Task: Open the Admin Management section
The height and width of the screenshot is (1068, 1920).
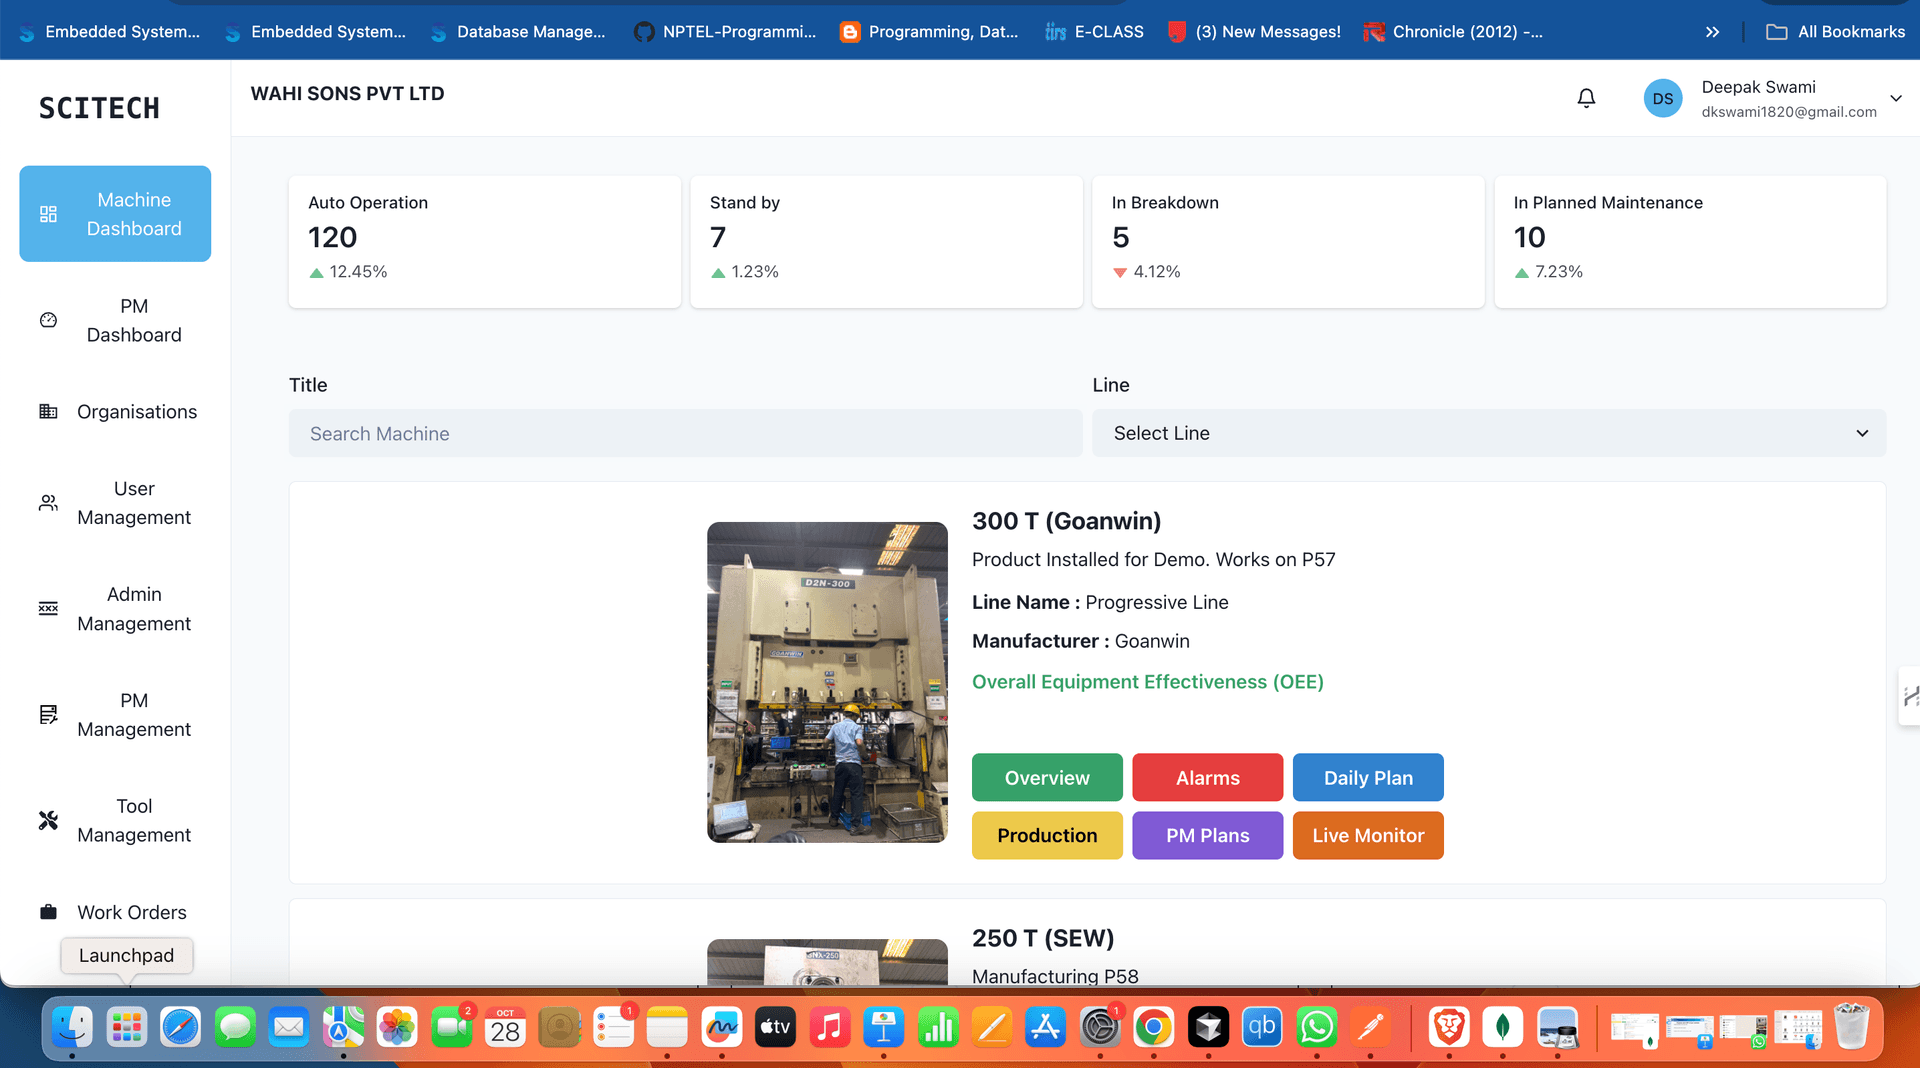Action: click(x=48, y=608)
